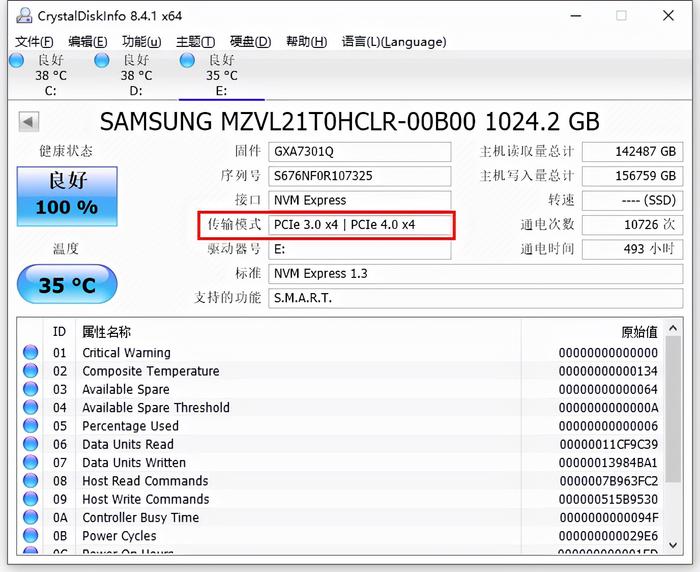Click the rotation rate field ---- (SSD)
Image resolution: width=700 pixels, height=572 pixels.
[x=633, y=200]
